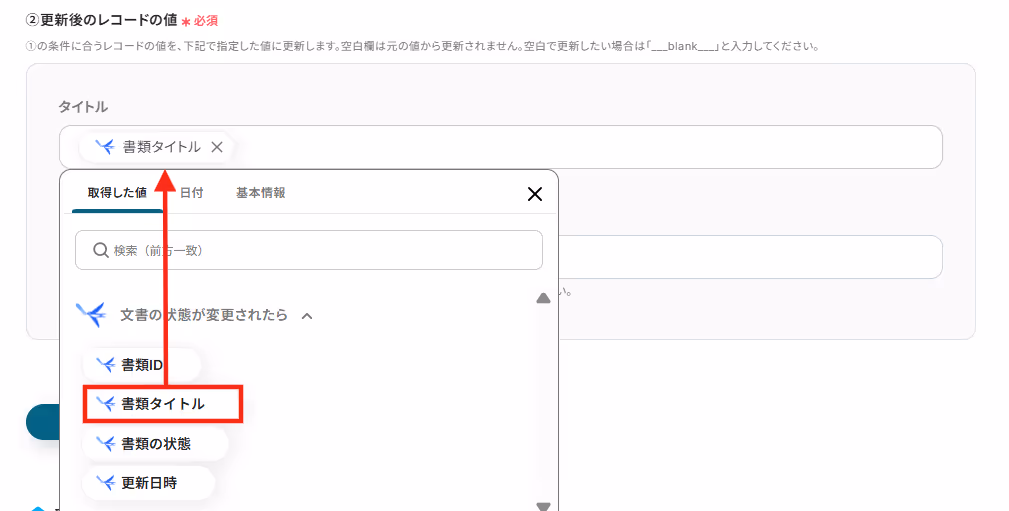The image size is (1009, 511).
Task: Click the 文書の状態が変更されたら section heading
Action: click(x=203, y=315)
